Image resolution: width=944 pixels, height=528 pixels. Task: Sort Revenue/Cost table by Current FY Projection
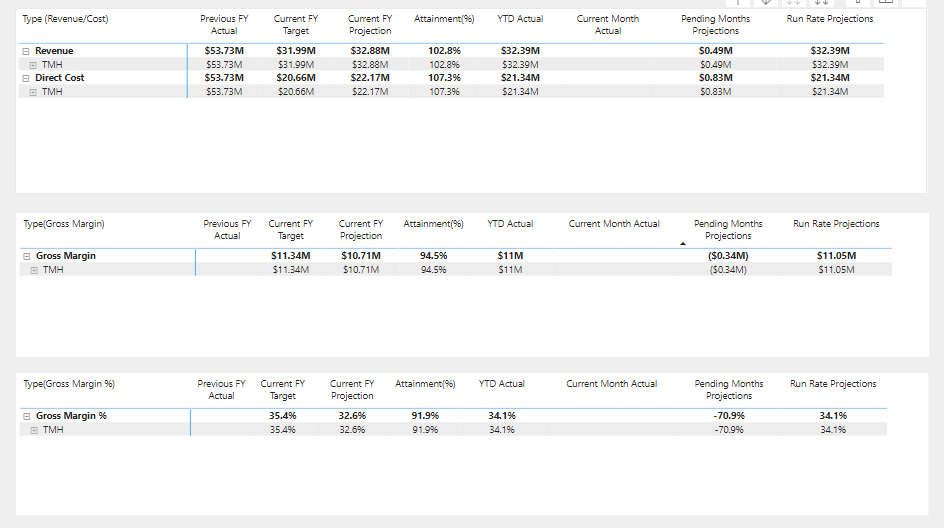370,25
